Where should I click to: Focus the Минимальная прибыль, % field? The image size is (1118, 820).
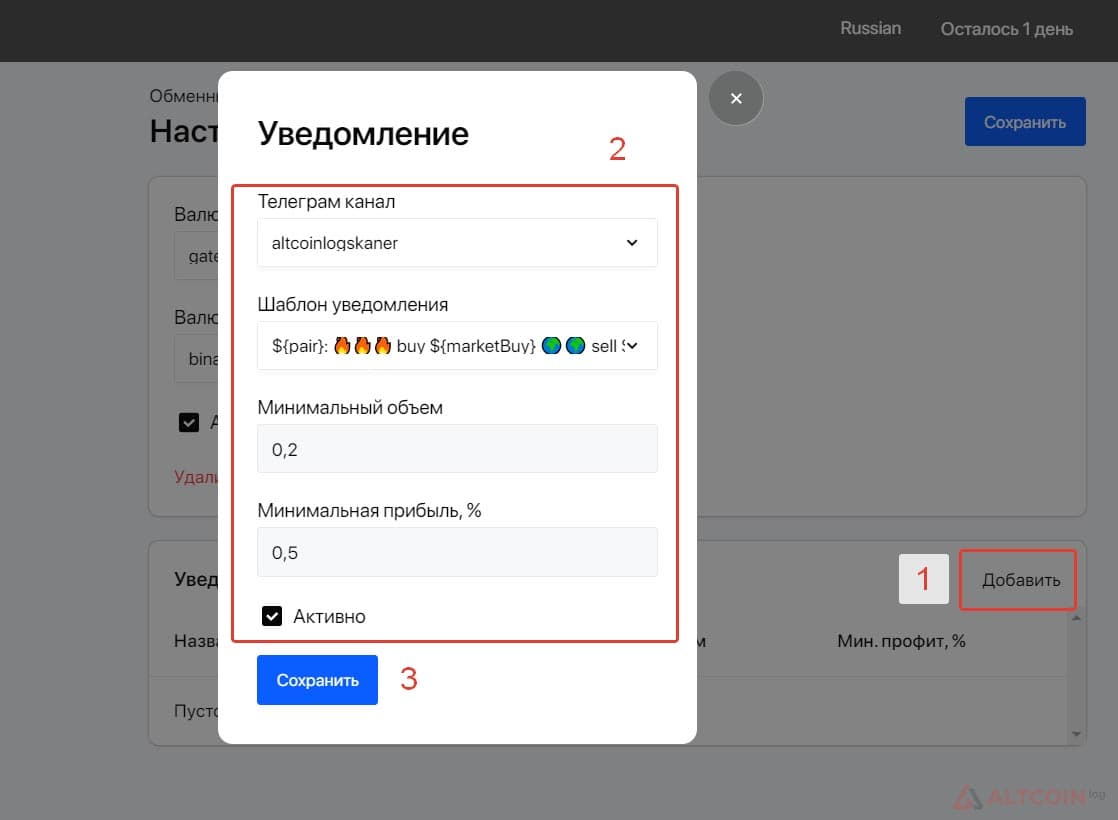coord(457,552)
